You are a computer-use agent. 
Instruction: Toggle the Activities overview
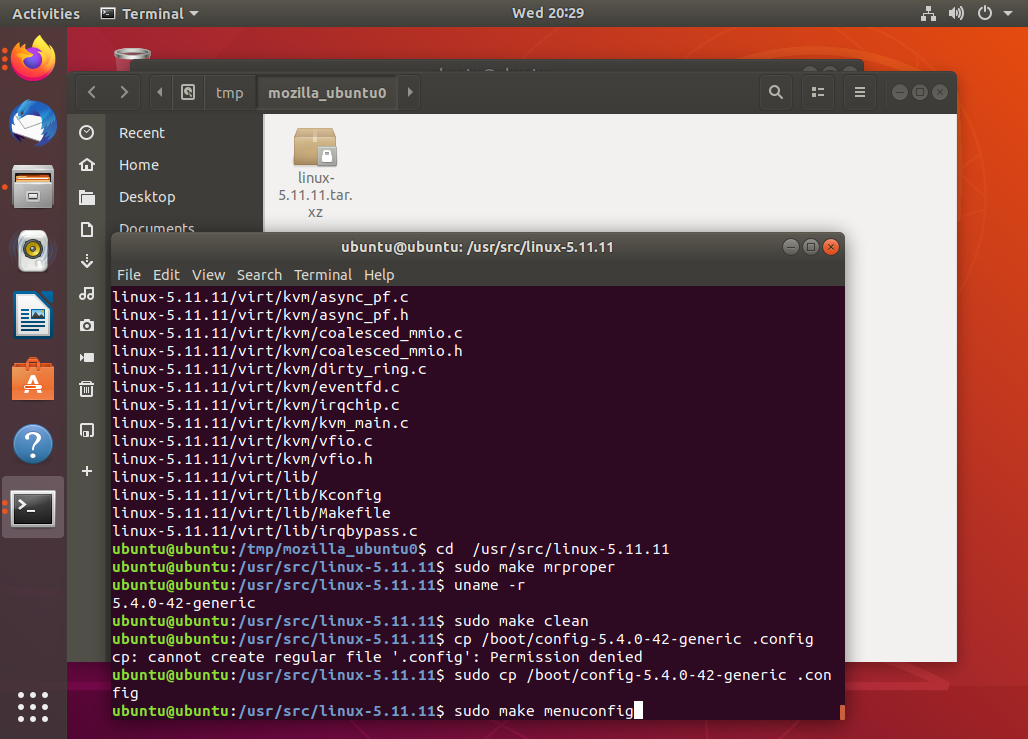45,13
